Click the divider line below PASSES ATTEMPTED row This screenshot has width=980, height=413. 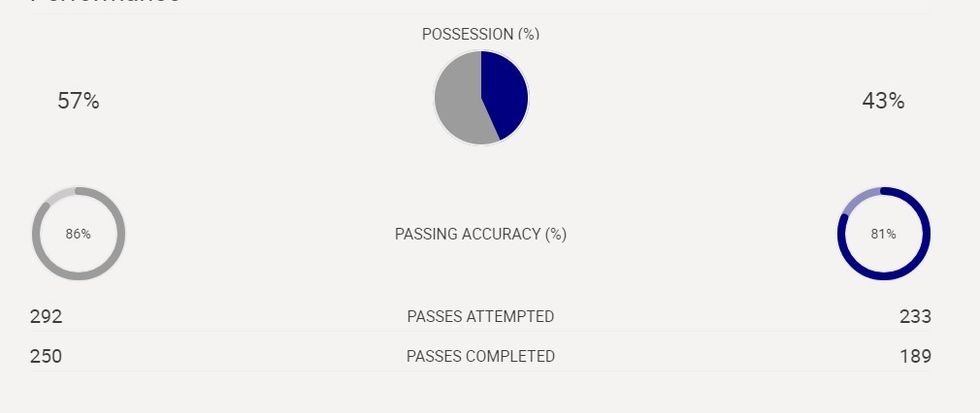click(x=480, y=332)
